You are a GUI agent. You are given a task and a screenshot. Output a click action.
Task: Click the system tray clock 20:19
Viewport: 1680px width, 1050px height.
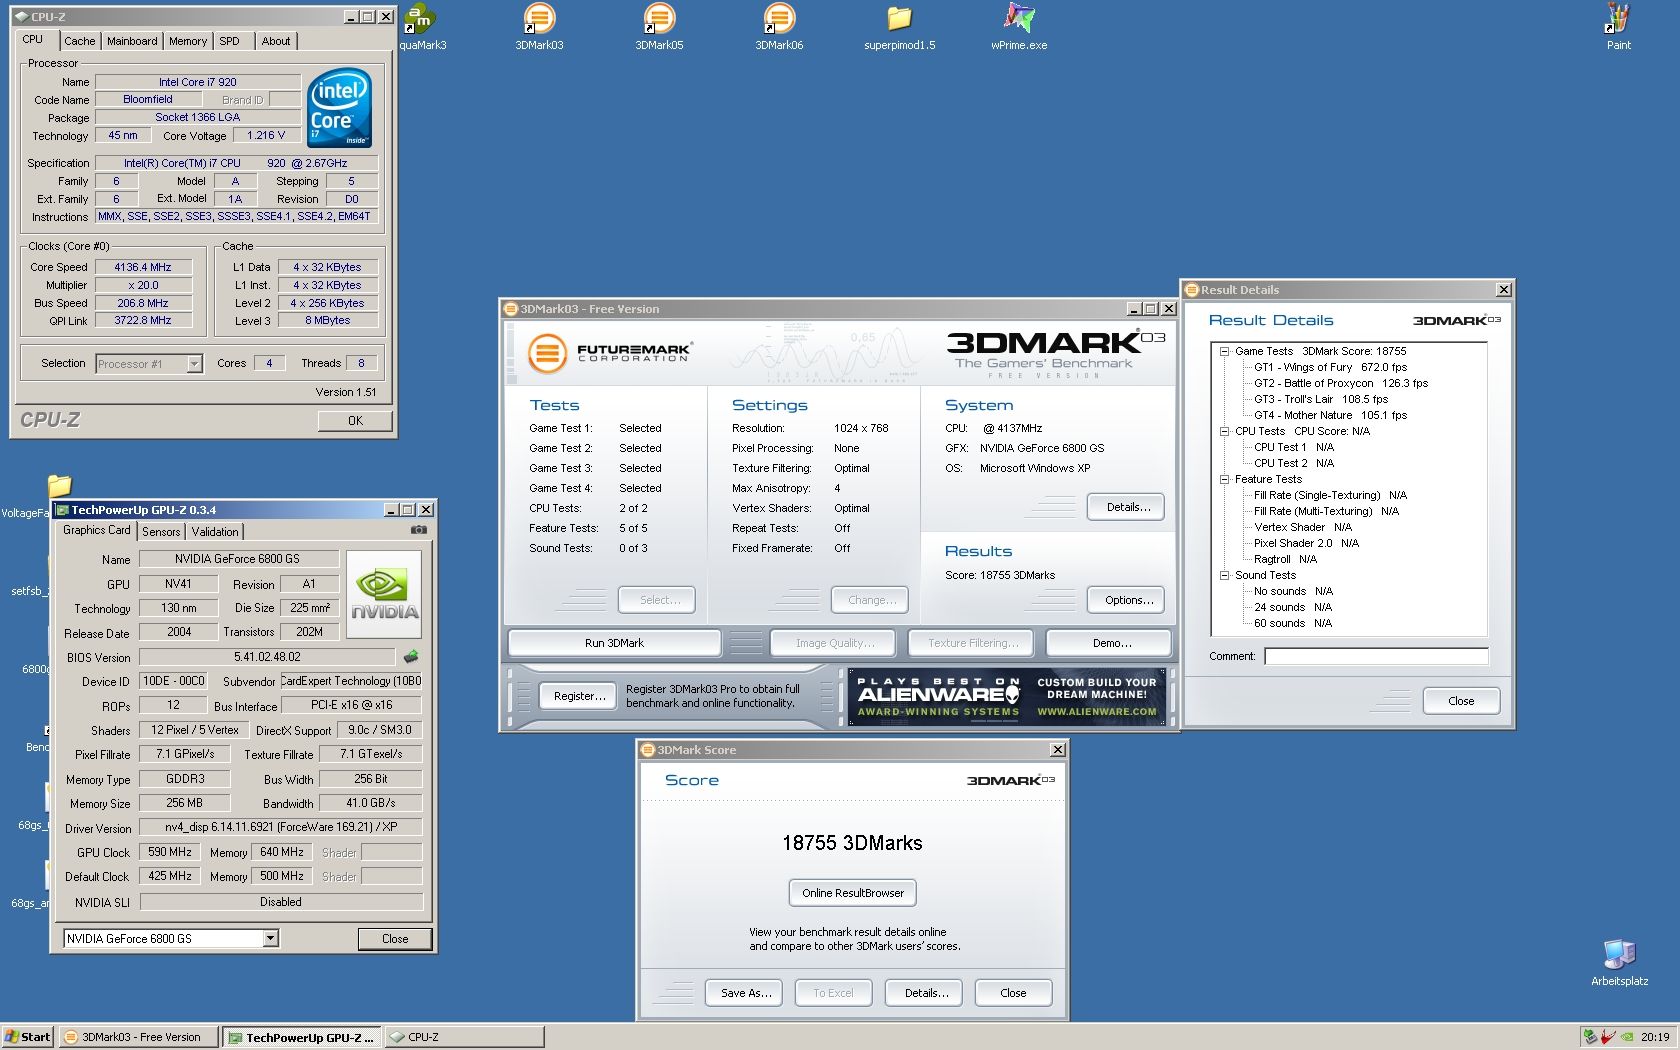[1654, 1037]
